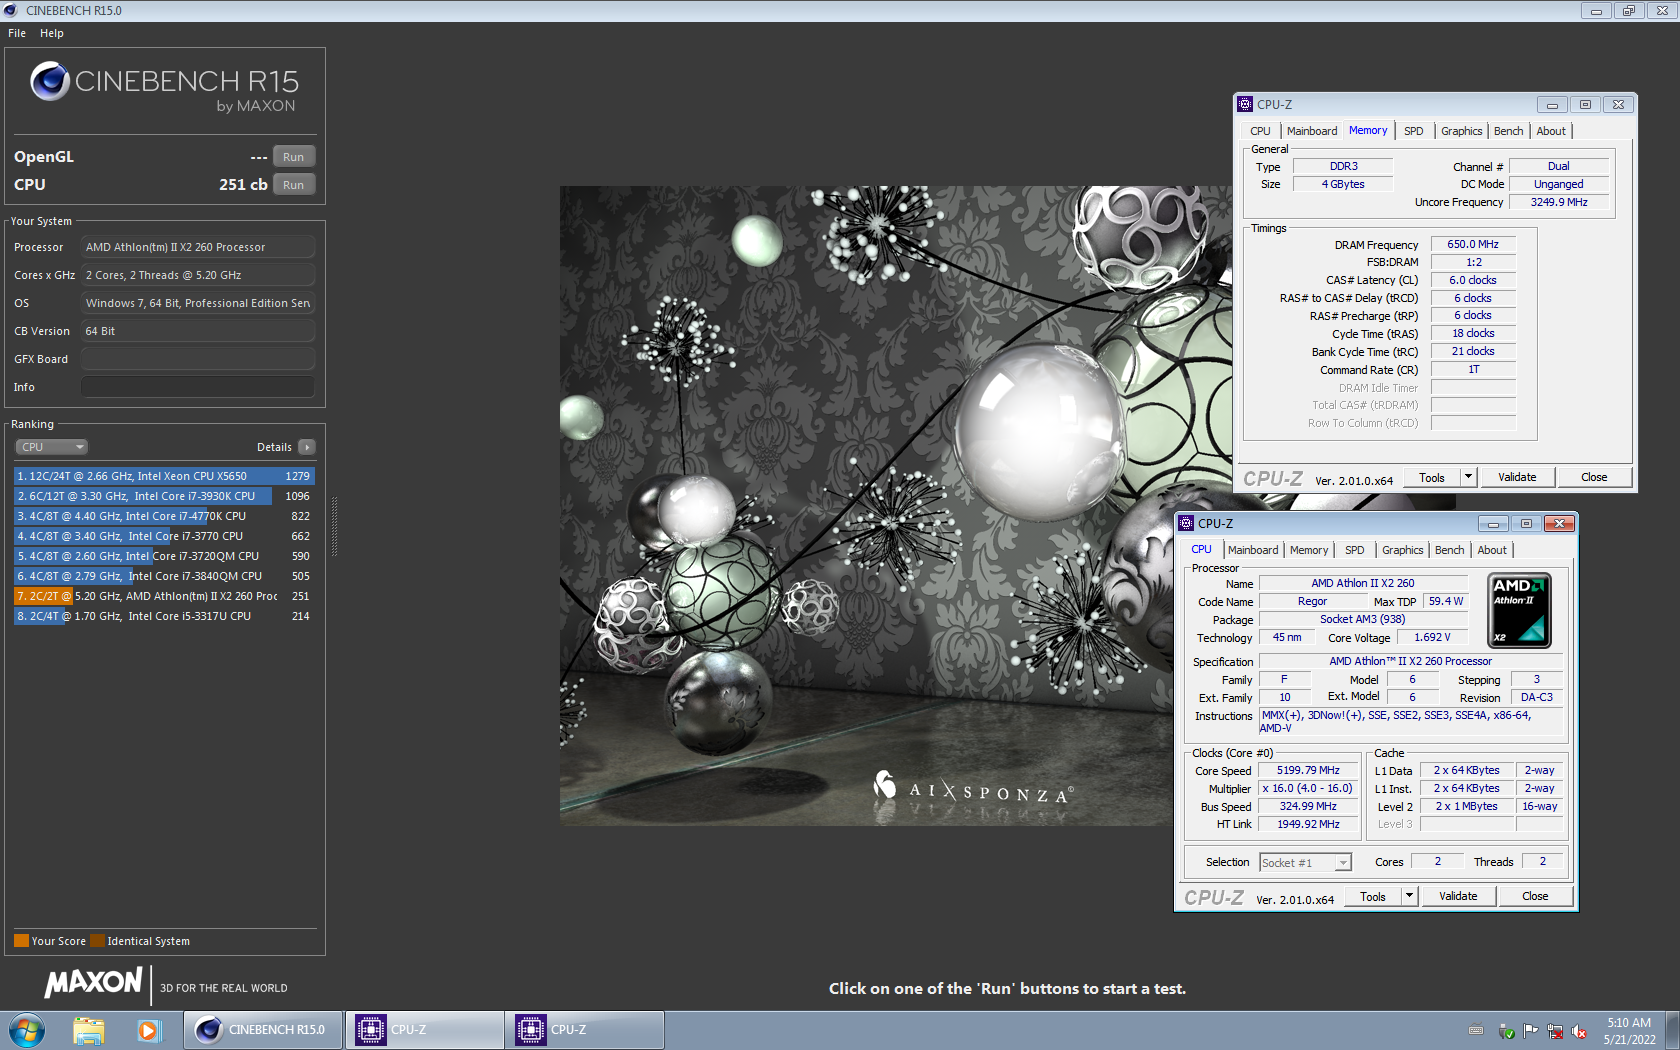Select ranking row Intel Xeon CPU X5650
The width and height of the screenshot is (1680, 1050).
tap(164, 476)
